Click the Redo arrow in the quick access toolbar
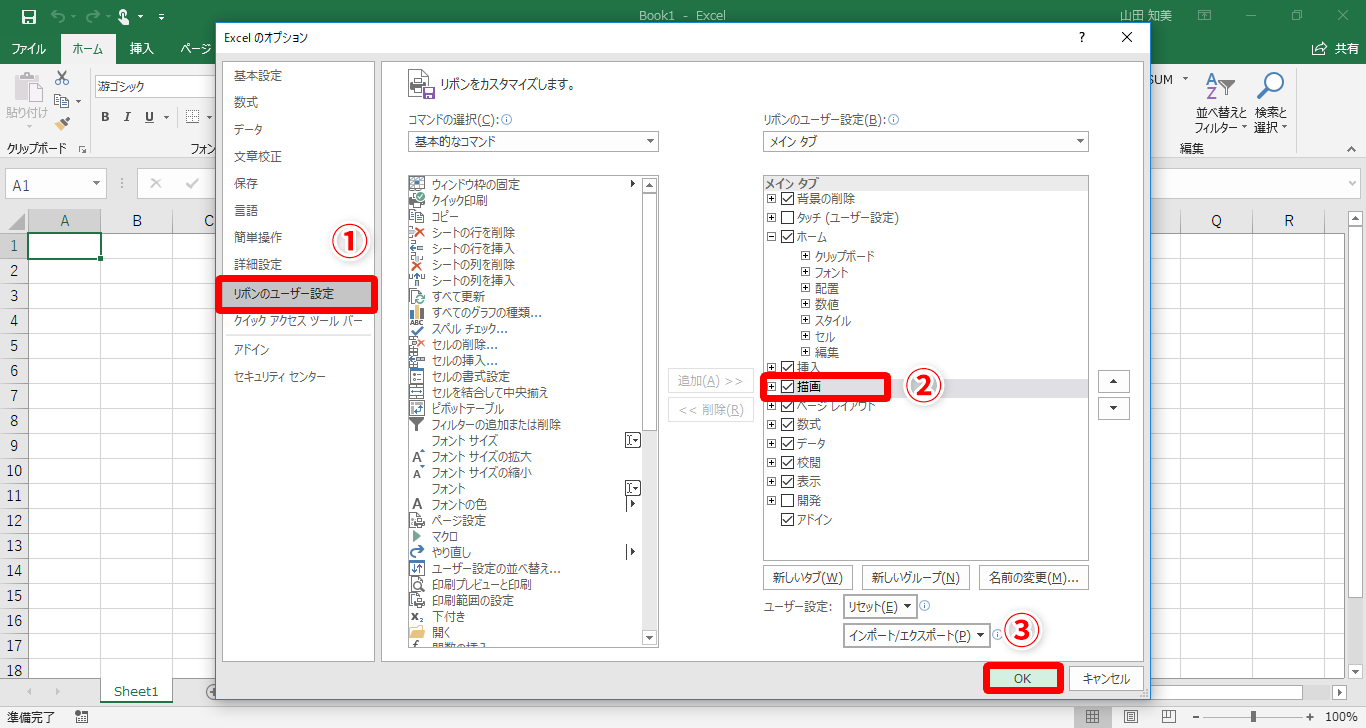 click(x=92, y=17)
